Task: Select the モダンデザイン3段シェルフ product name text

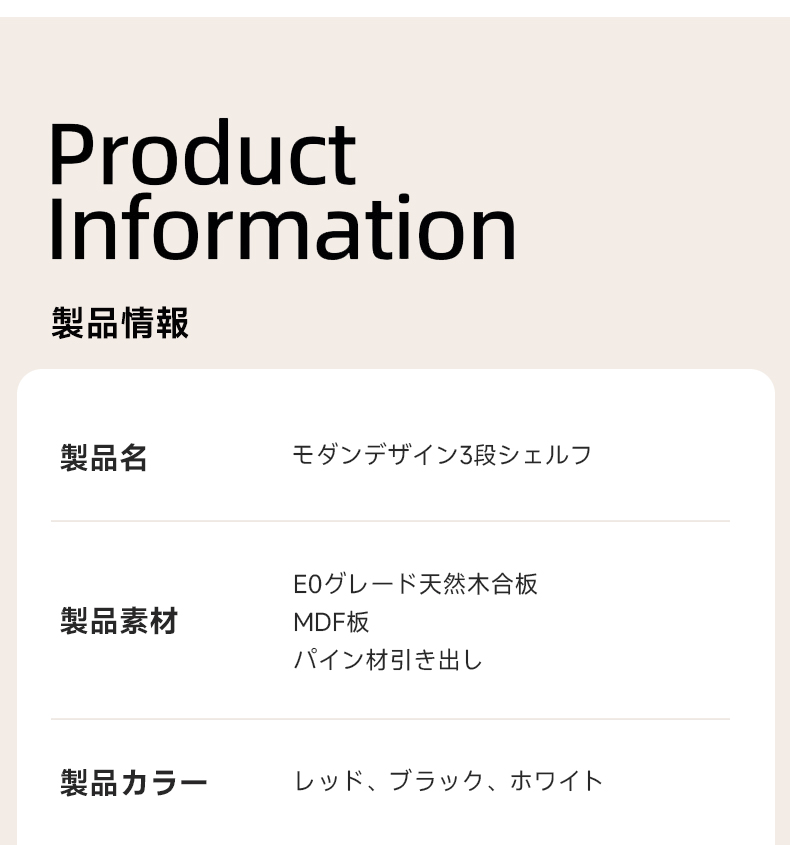Action: [442, 455]
